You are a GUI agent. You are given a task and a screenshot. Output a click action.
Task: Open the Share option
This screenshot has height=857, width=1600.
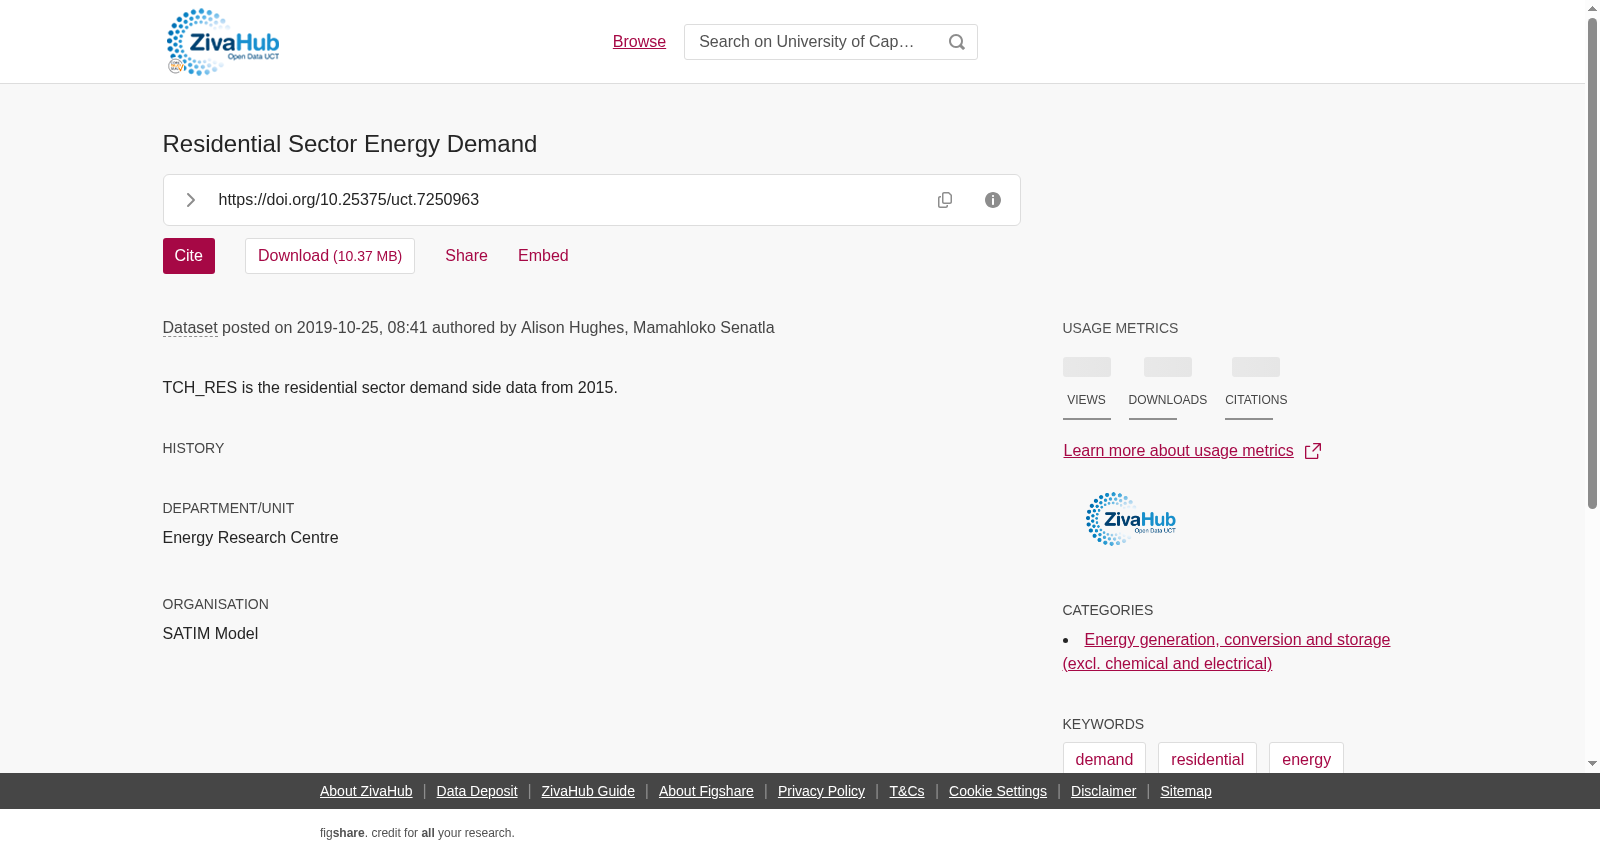(x=466, y=256)
